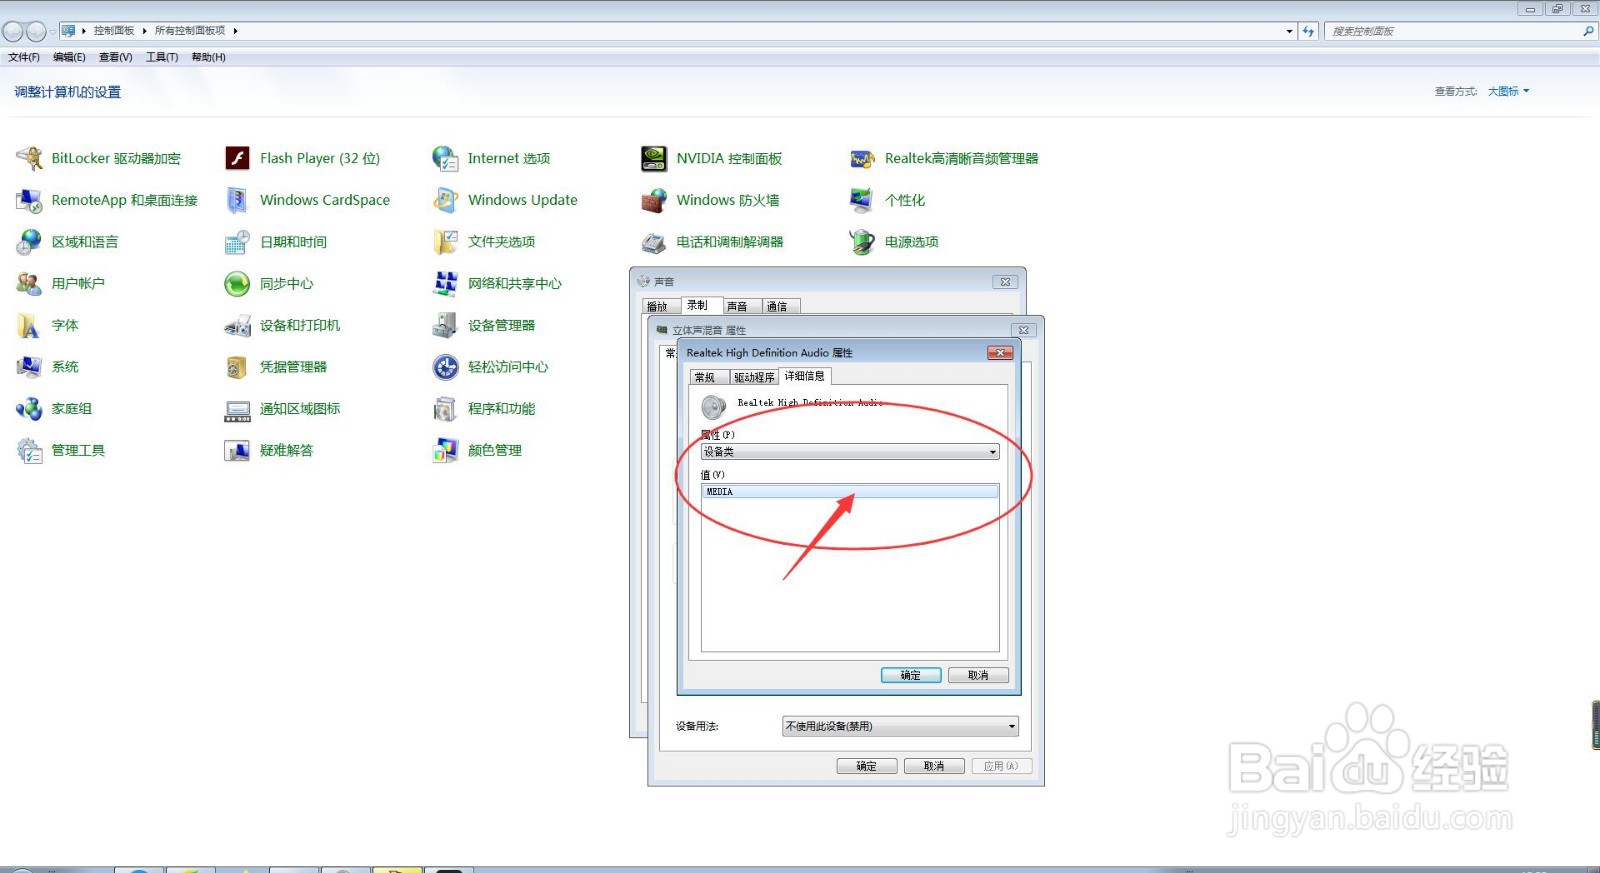This screenshot has height=873, width=1600.
Task: Open 帮助(H) menu
Action: tap(208, 57)
